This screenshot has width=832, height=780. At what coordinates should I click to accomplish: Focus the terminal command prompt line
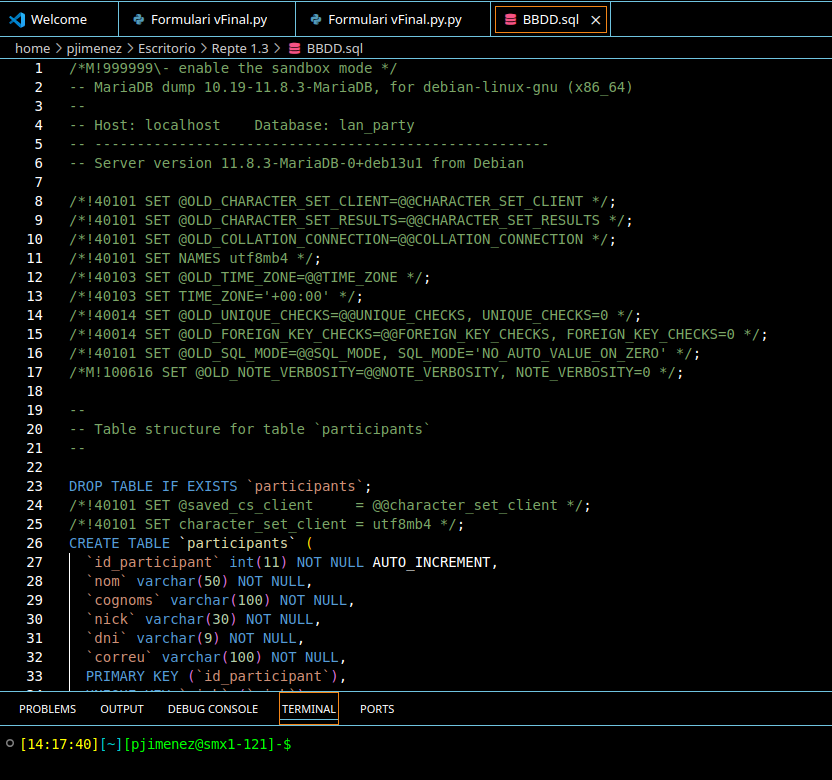pyautogui.click(x=400, y=745)
